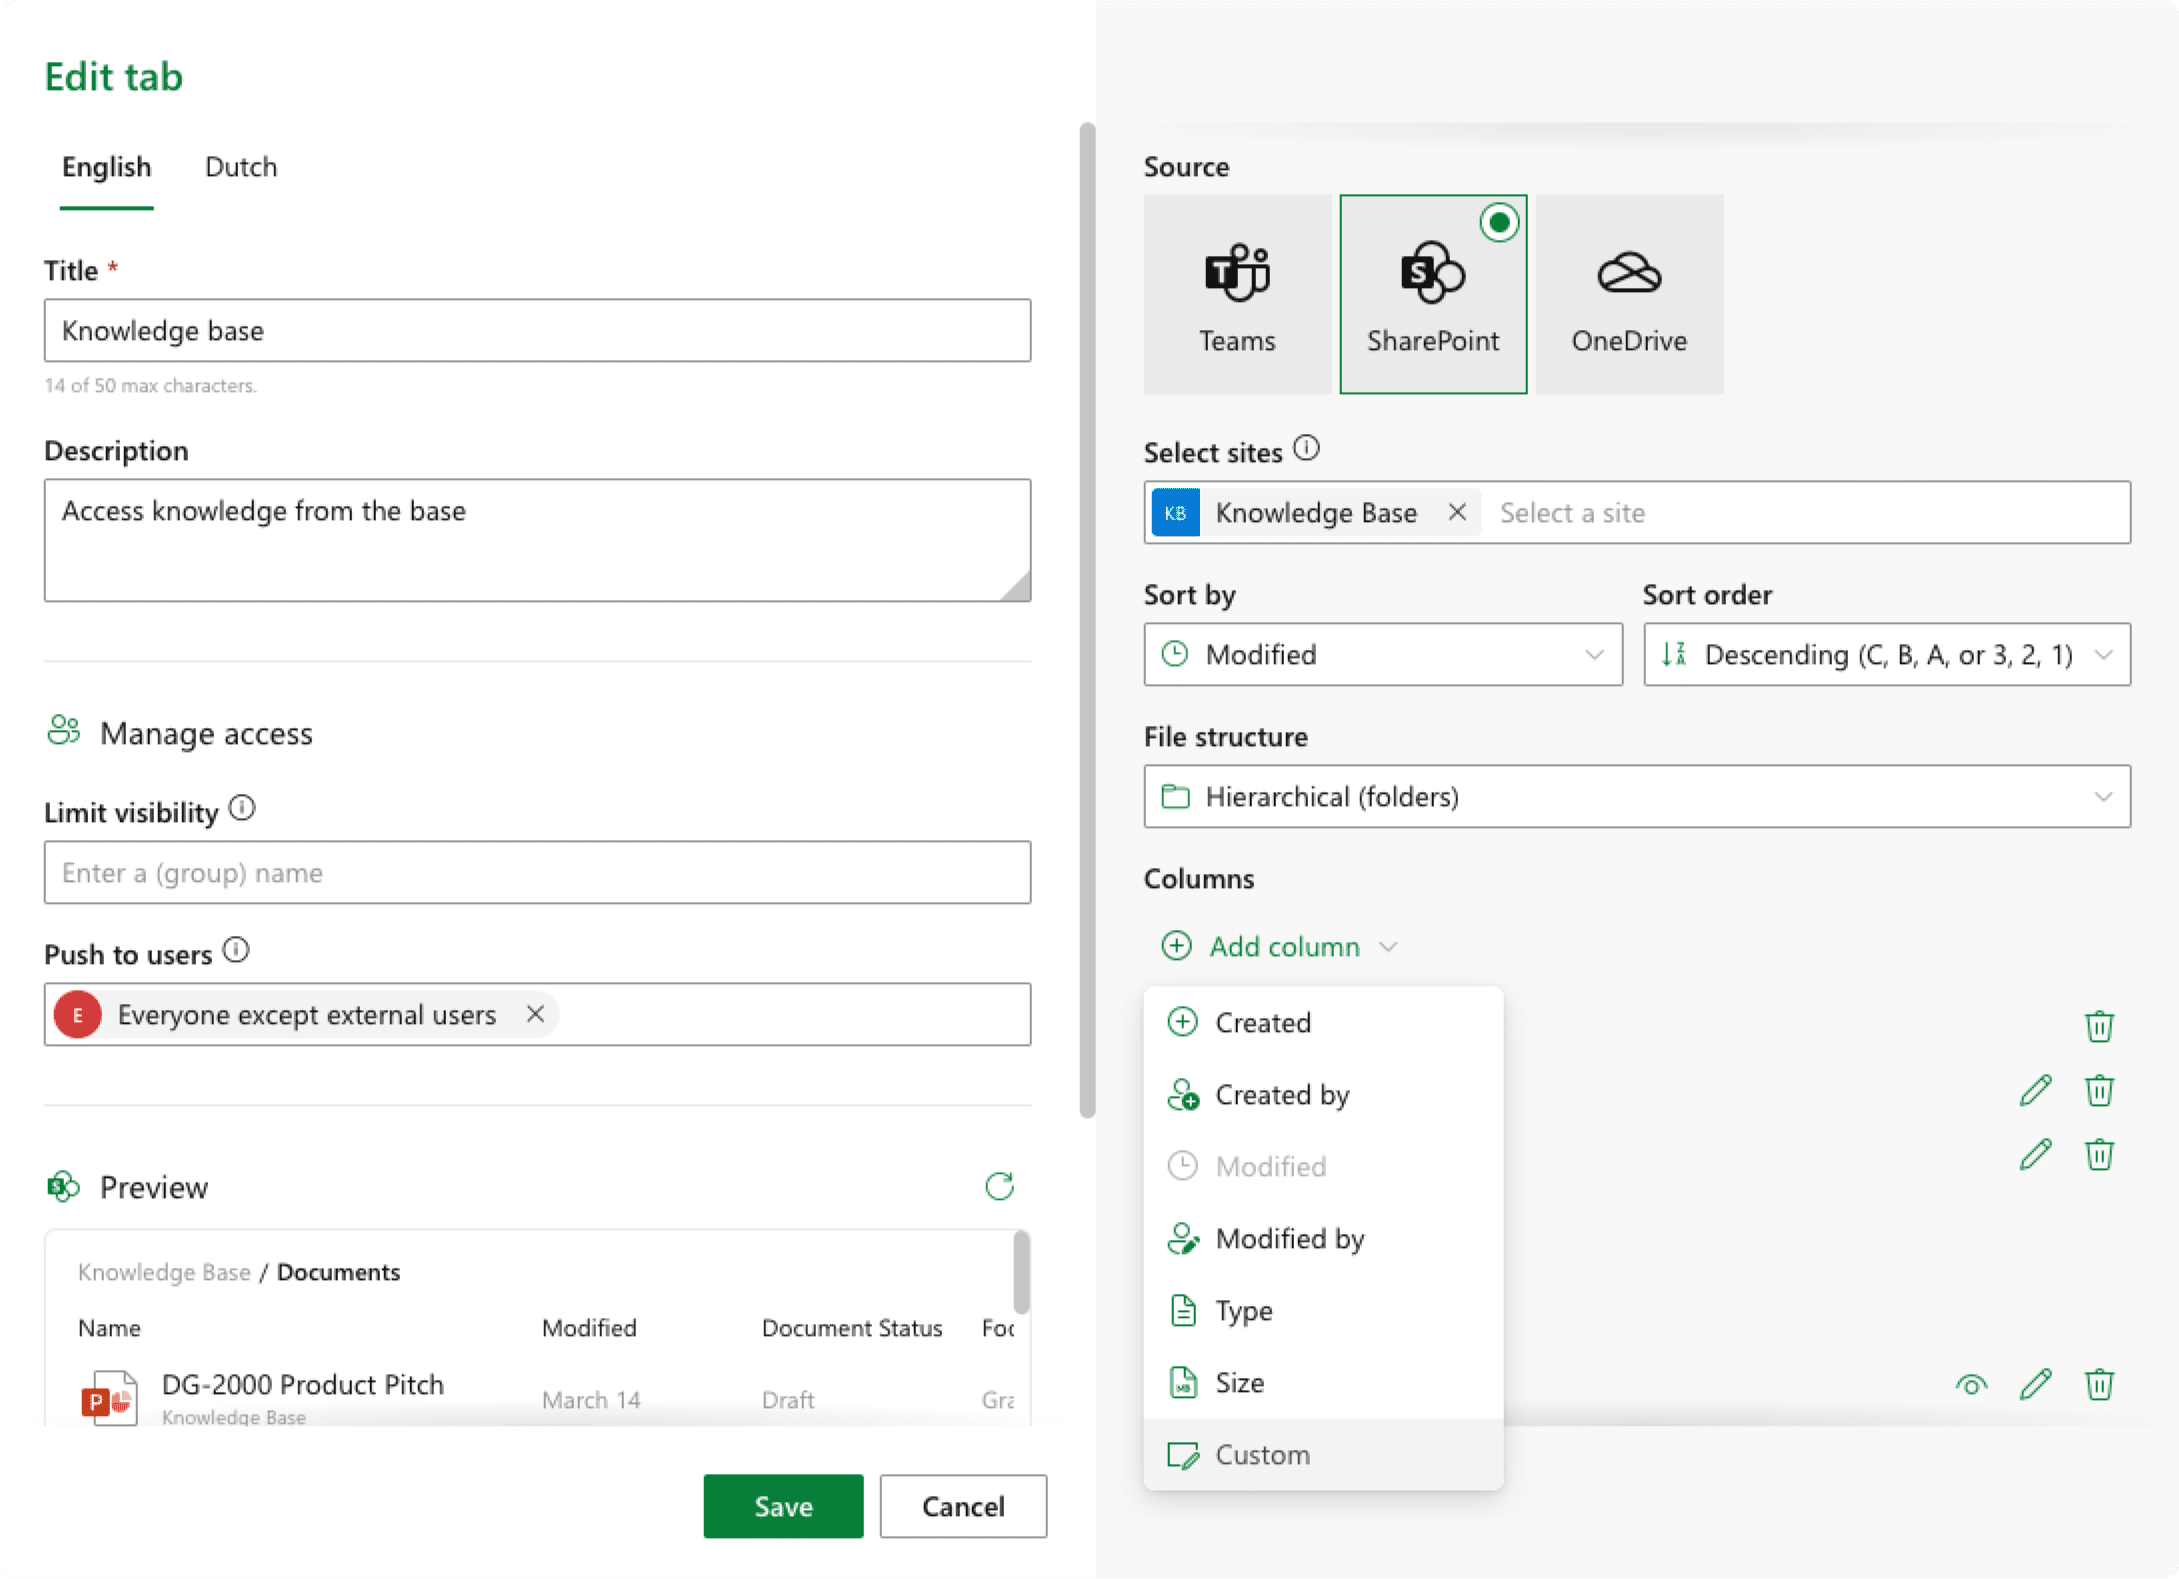Screen dimensions: 2179x1579
Task: Open the Sort order dropdown
Action: [x=1886, y=654]
